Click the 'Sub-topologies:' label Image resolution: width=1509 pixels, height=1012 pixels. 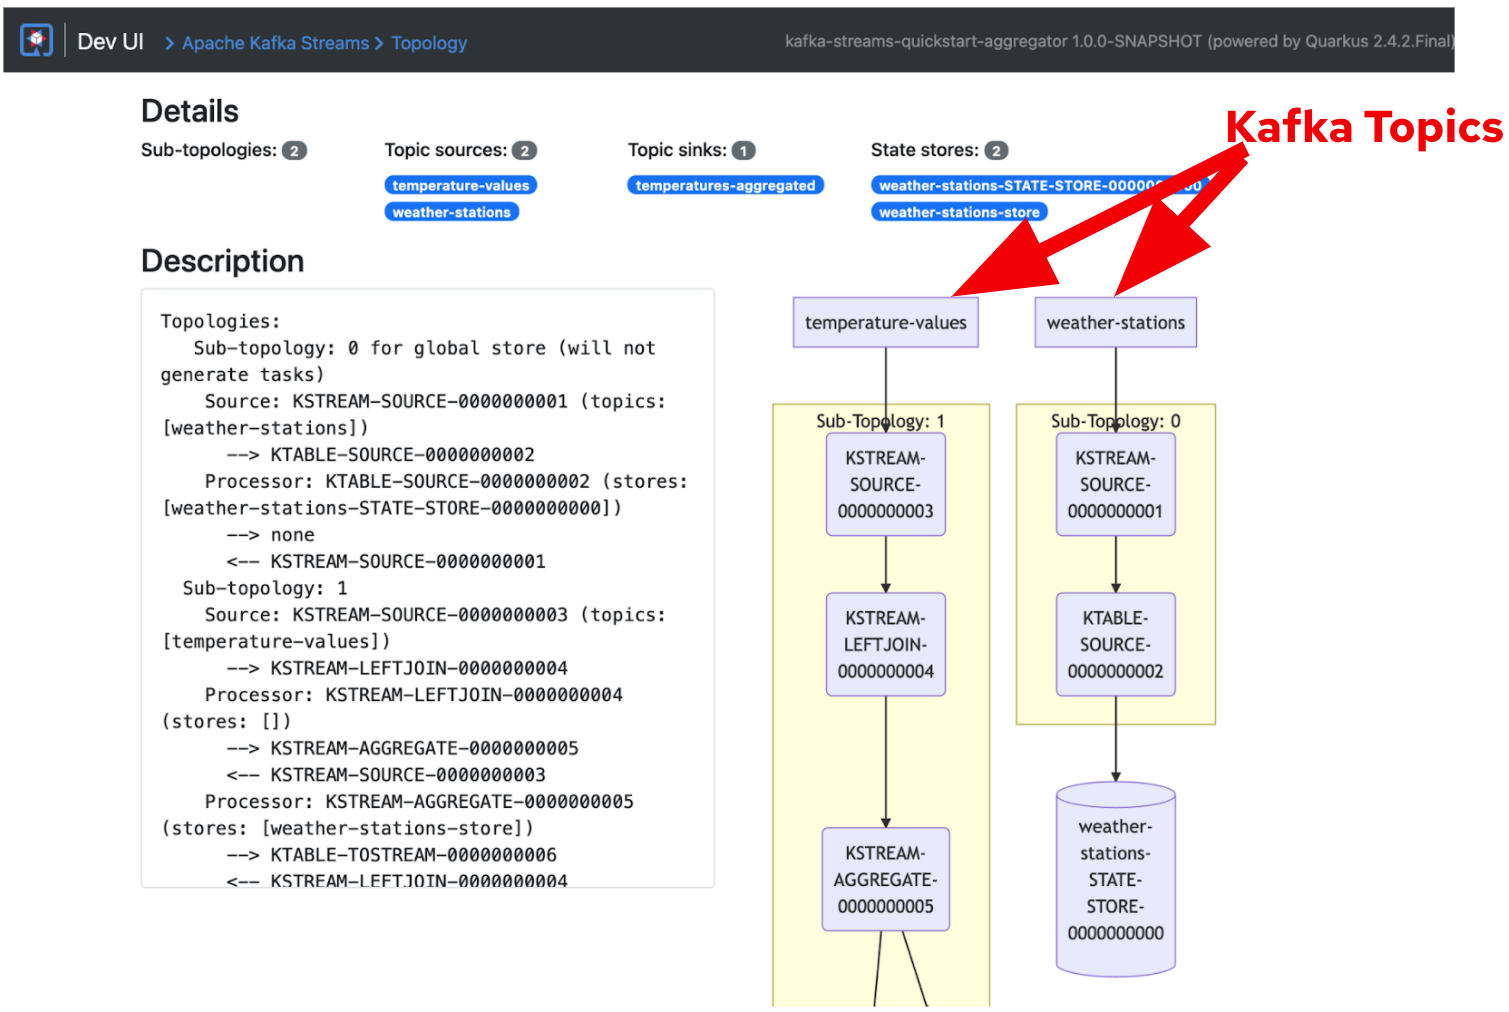pos(209,150)
